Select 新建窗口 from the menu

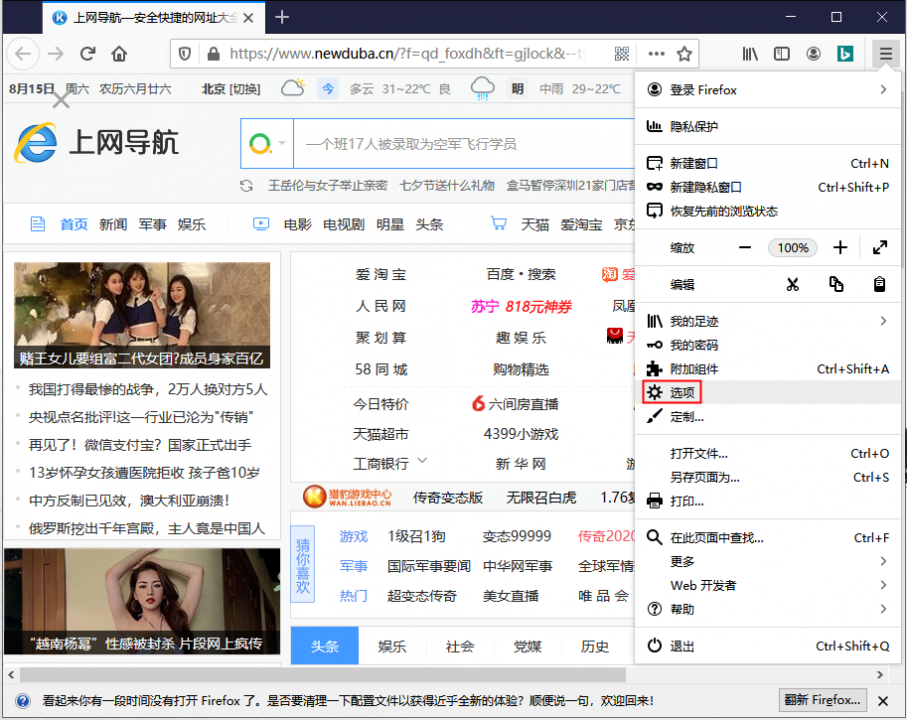tap(768, 163)
